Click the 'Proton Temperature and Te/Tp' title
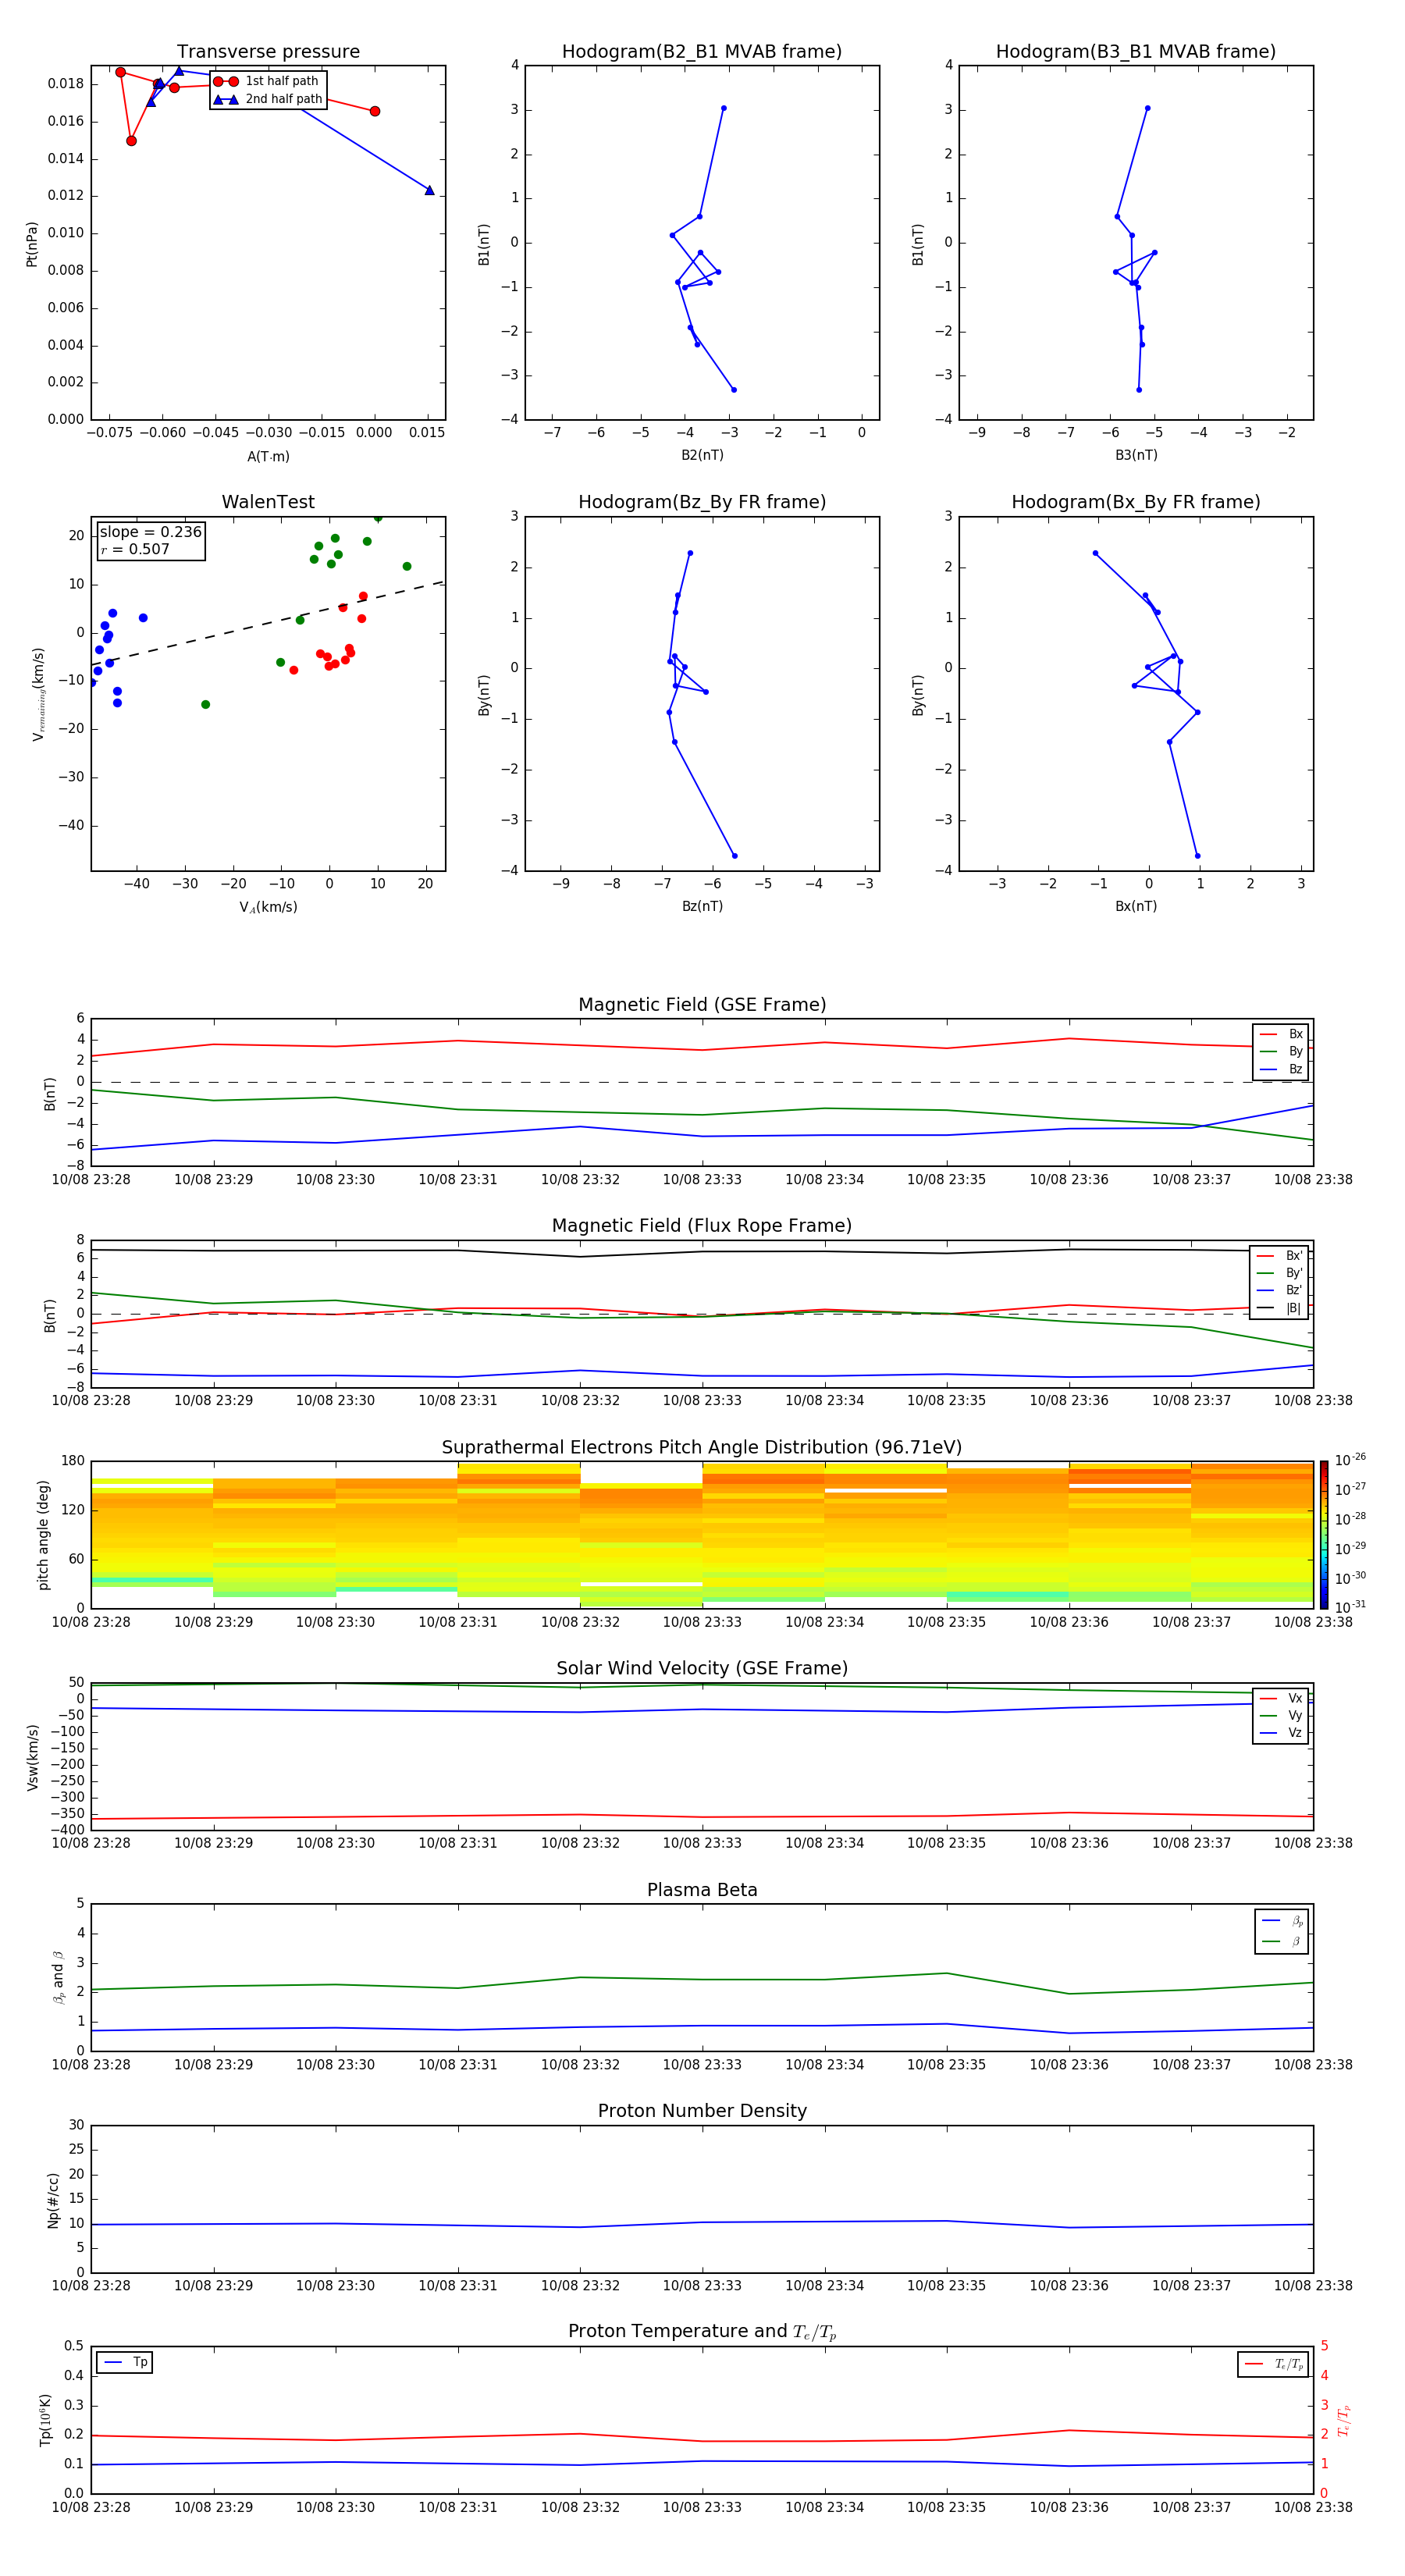Viewport: 1405px width, 2576px height. click(702, 2332)
